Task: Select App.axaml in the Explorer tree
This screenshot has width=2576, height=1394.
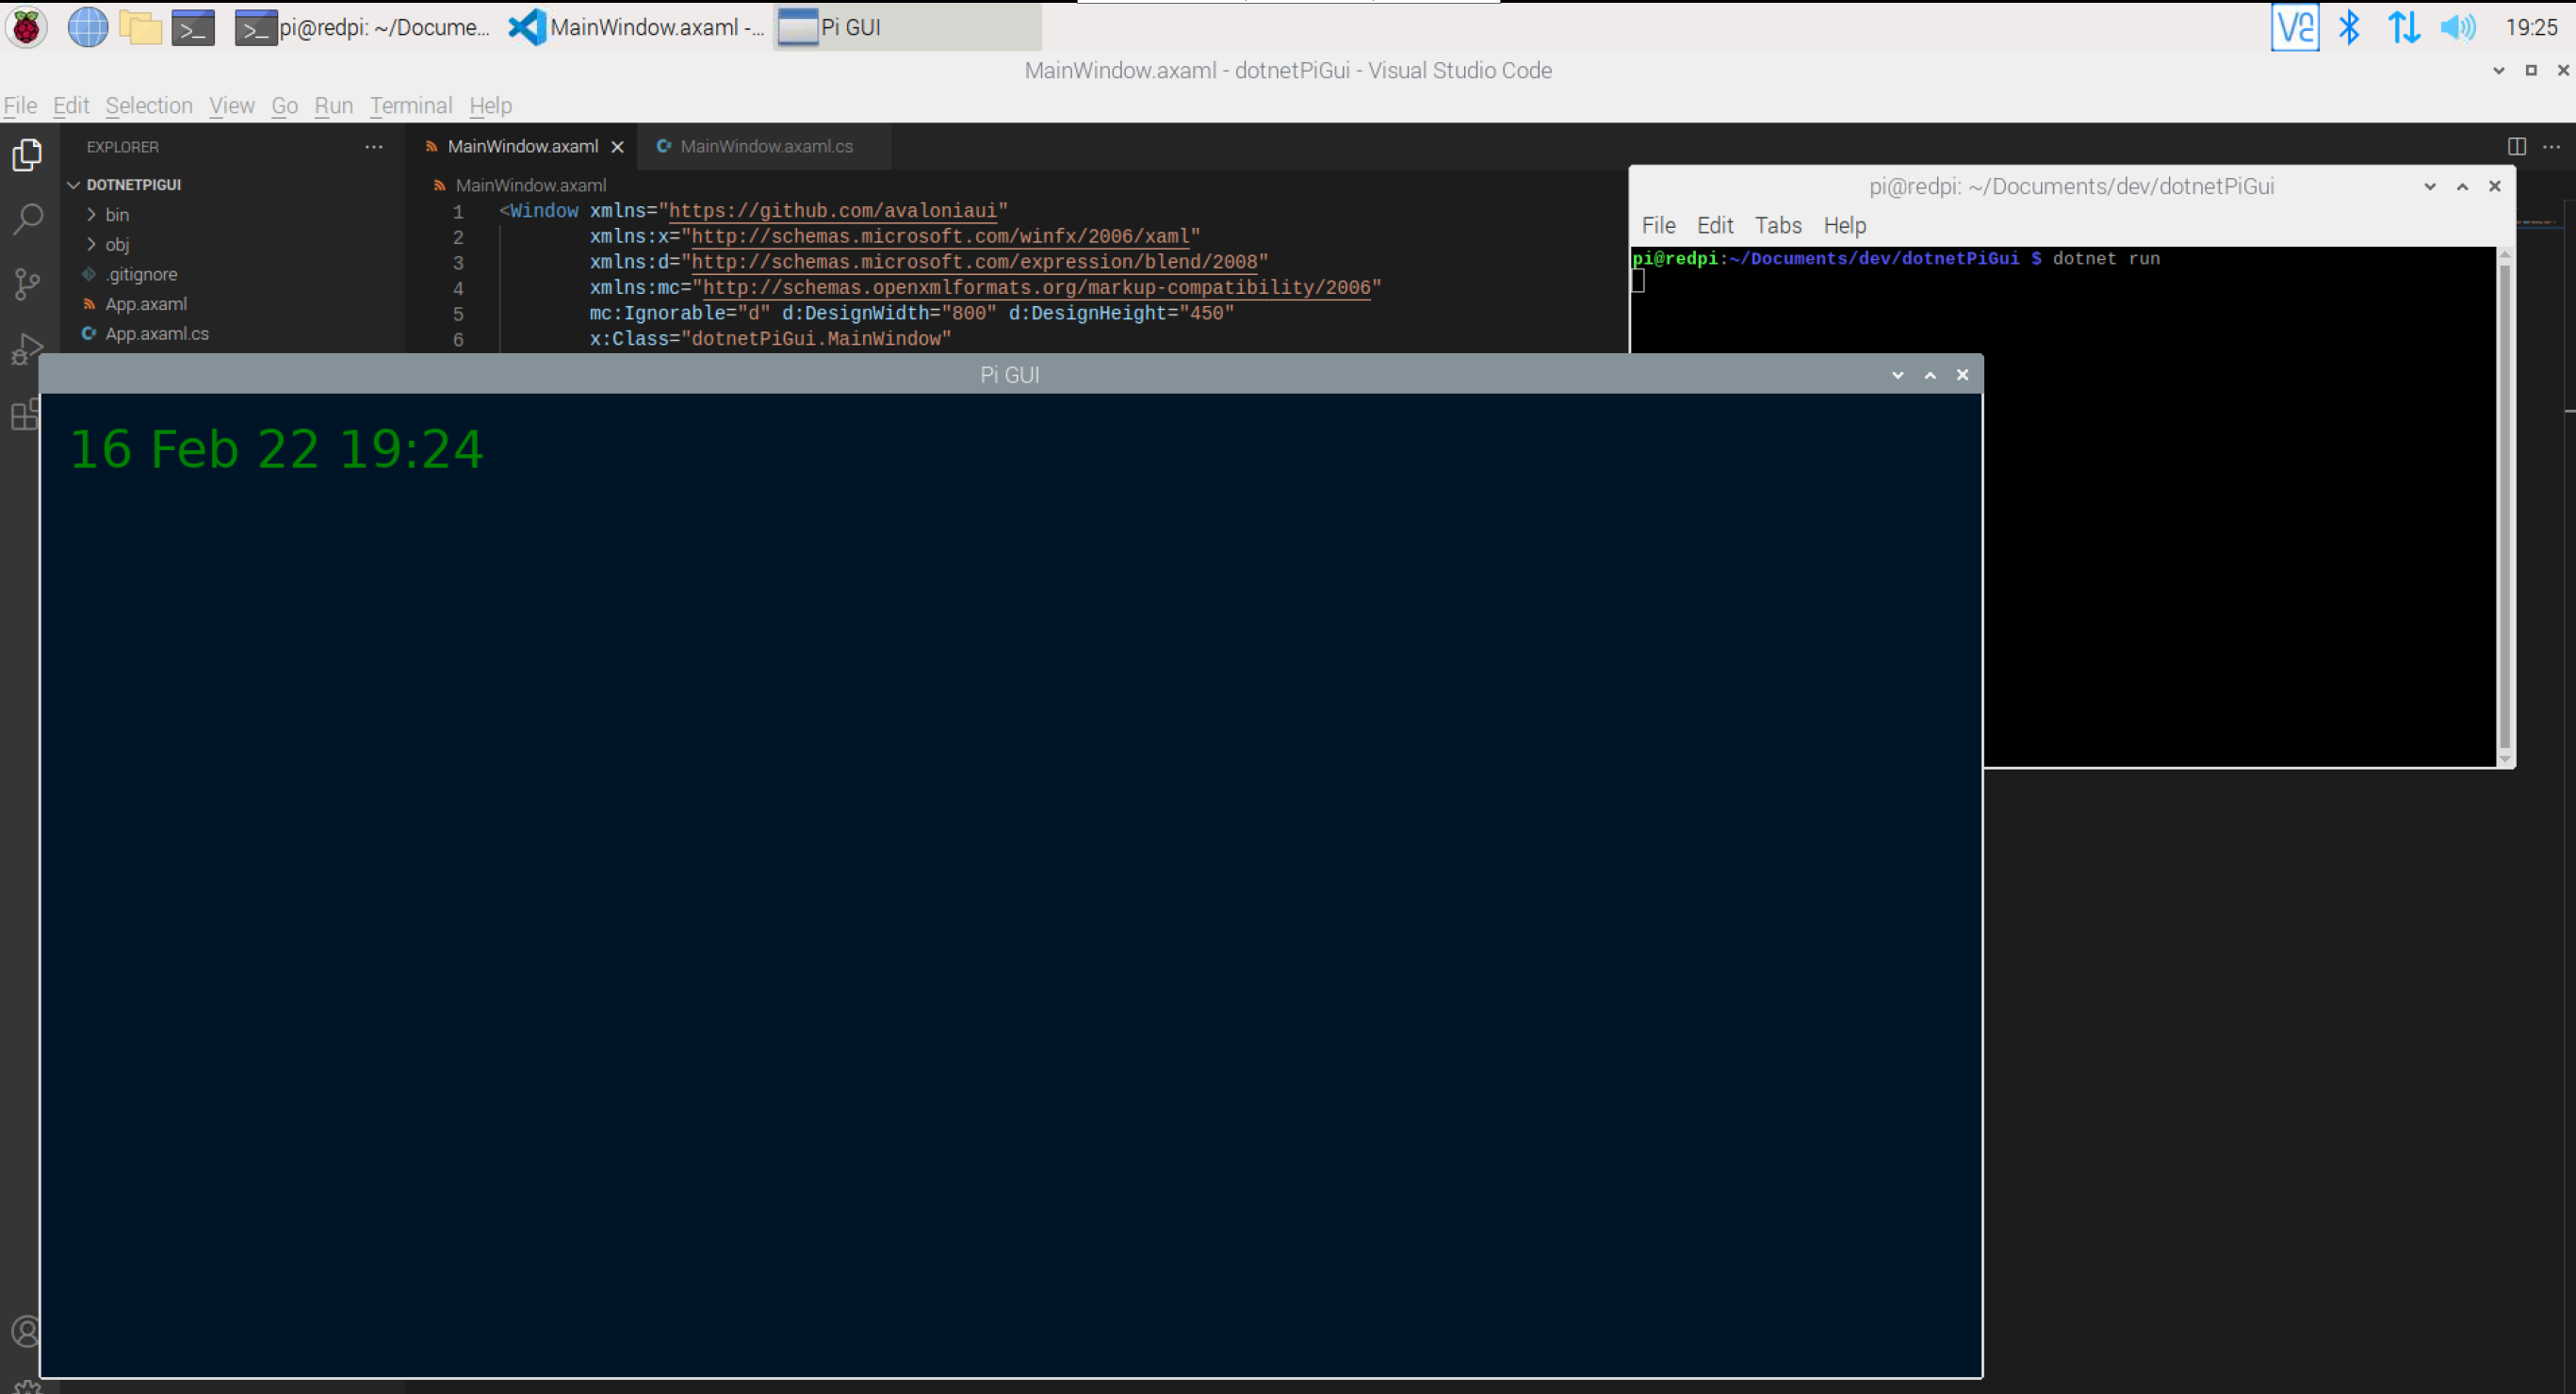Action: tap(146, 303)
